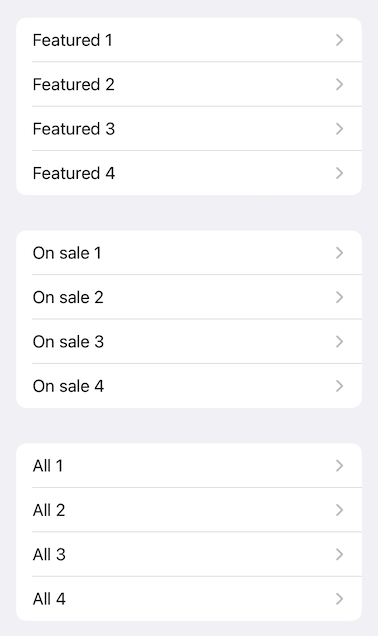
Task: Click the disclosure chevron for All 4
Action: [x=339, y=599]
